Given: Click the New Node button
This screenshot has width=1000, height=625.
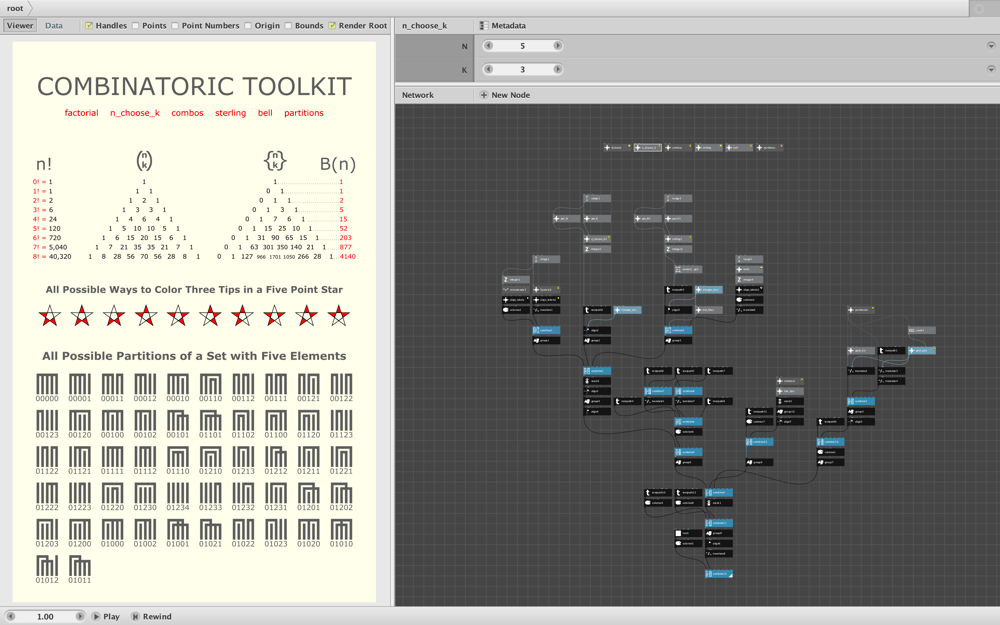Looking at the screenshot, I should tap(505, 95).
